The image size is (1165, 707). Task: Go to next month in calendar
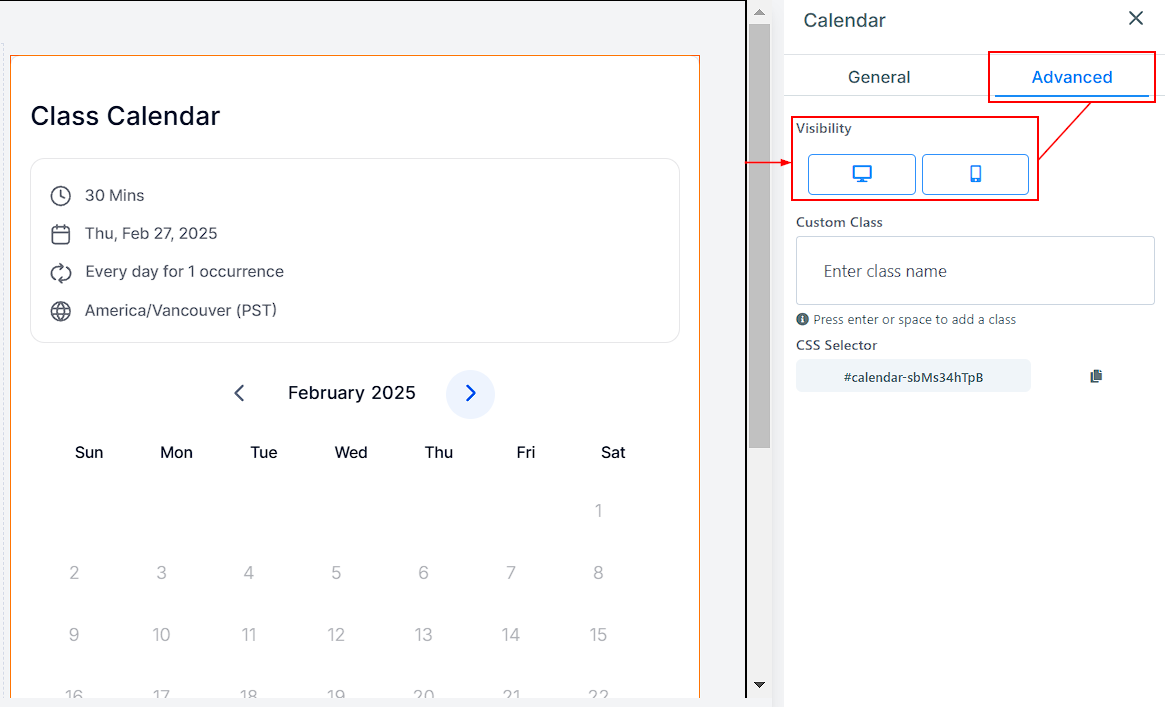pos(470,393)
